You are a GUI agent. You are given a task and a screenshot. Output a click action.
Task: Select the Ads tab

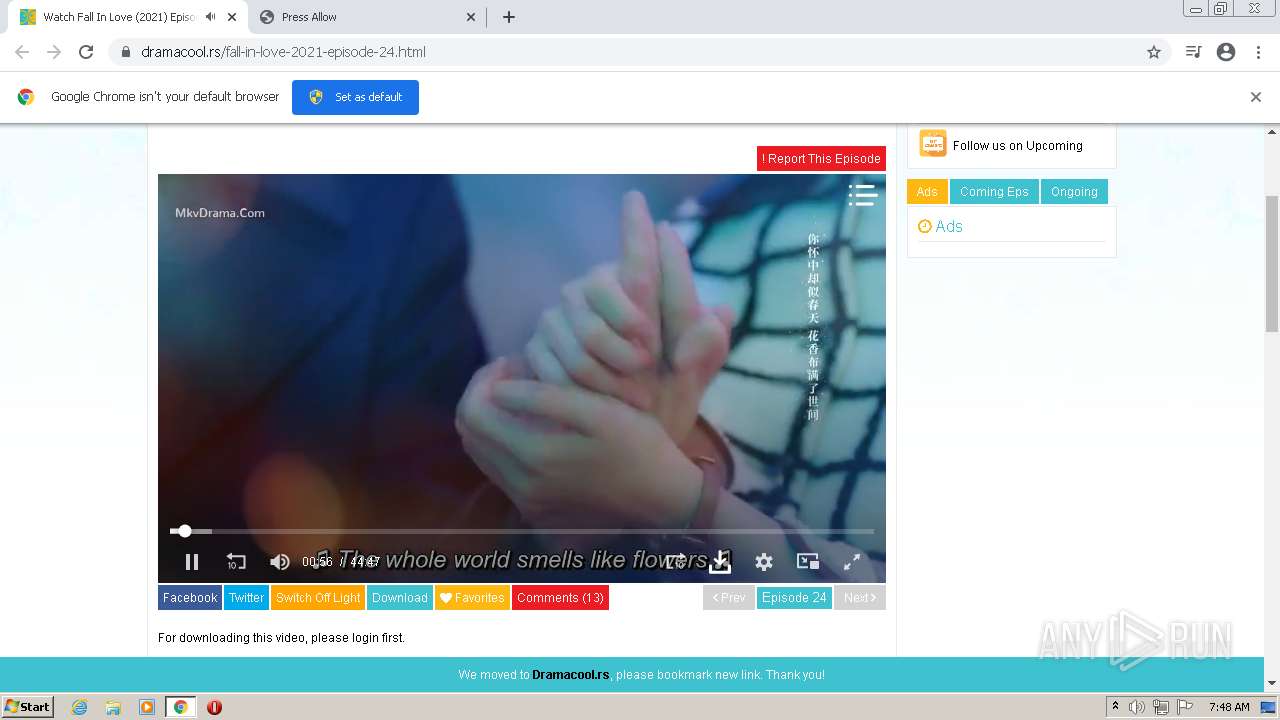tap(927, 192)
